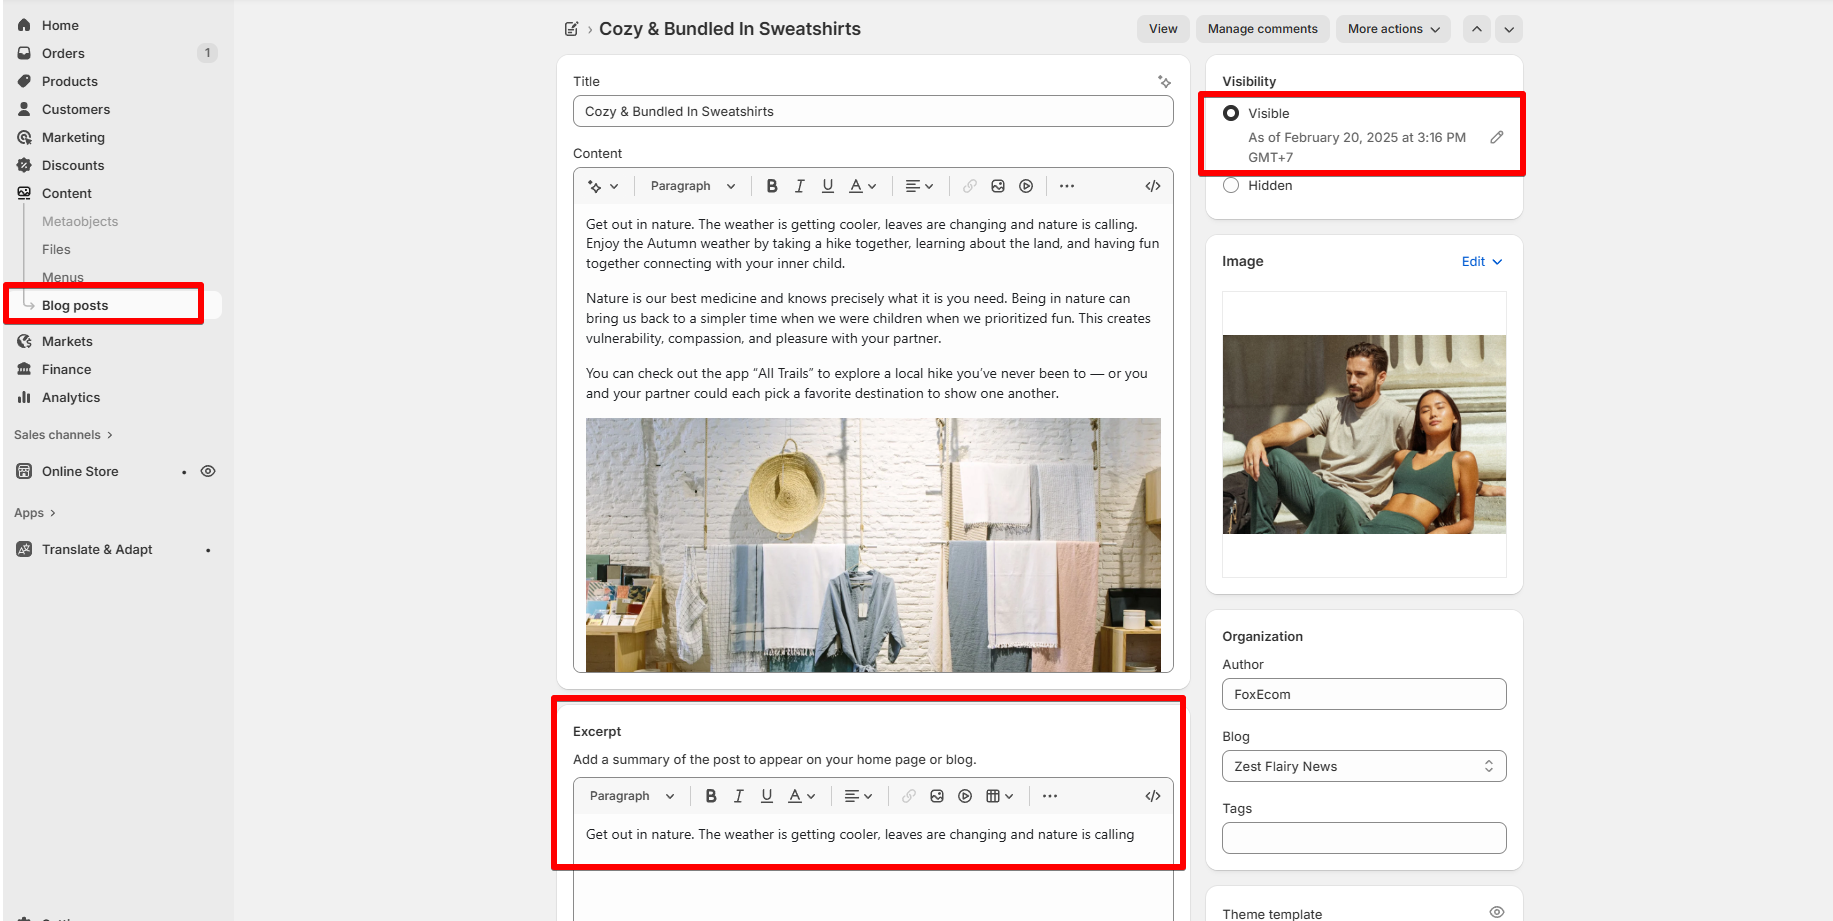Select the Hidden radio option
This screenshot has width=1833, height=921.
[1231, 185]
